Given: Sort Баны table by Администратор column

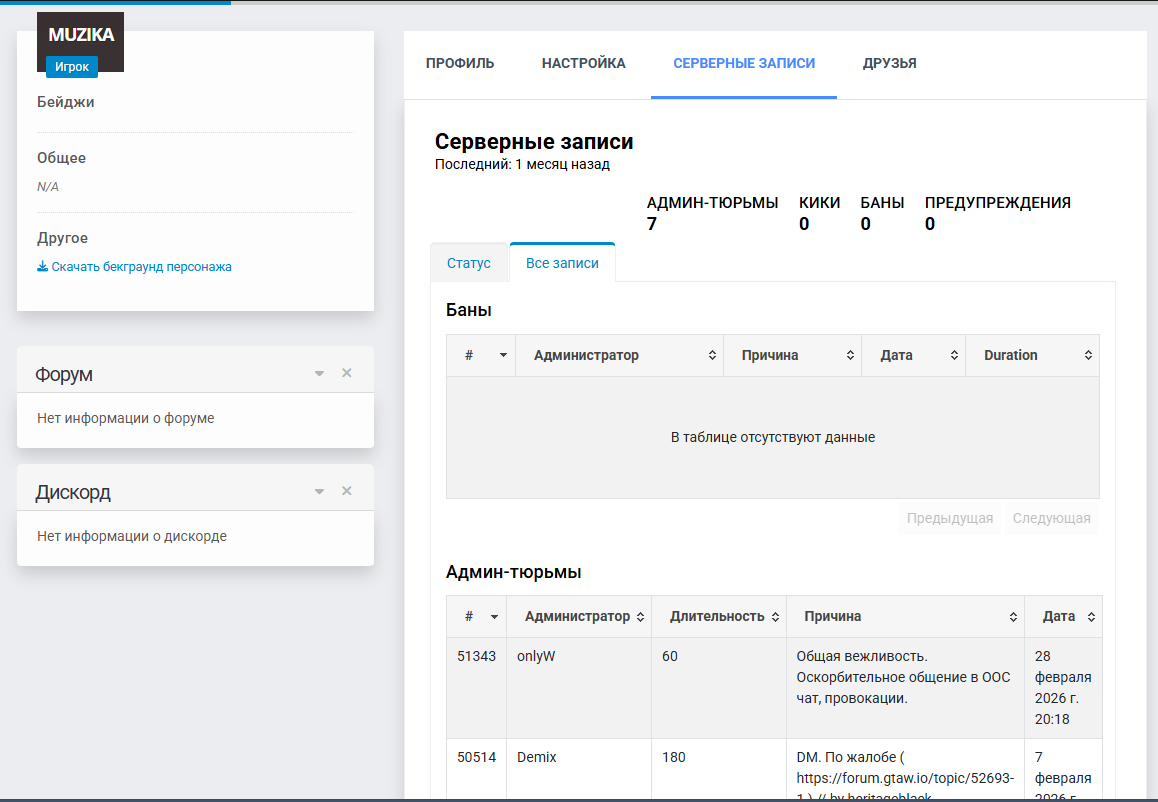Looking at the screenshot, I should coord(619,355).
